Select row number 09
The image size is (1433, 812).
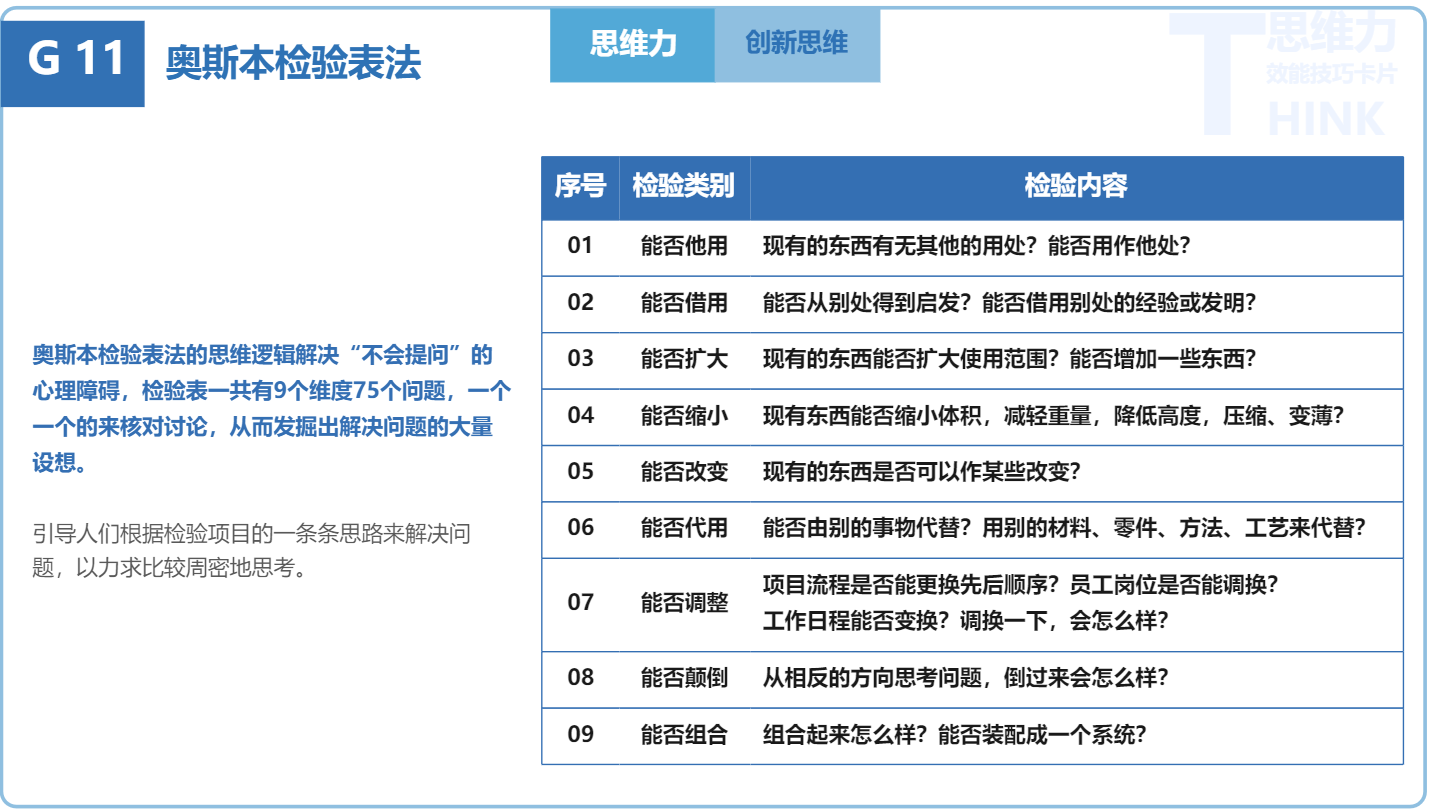[580, 734]
